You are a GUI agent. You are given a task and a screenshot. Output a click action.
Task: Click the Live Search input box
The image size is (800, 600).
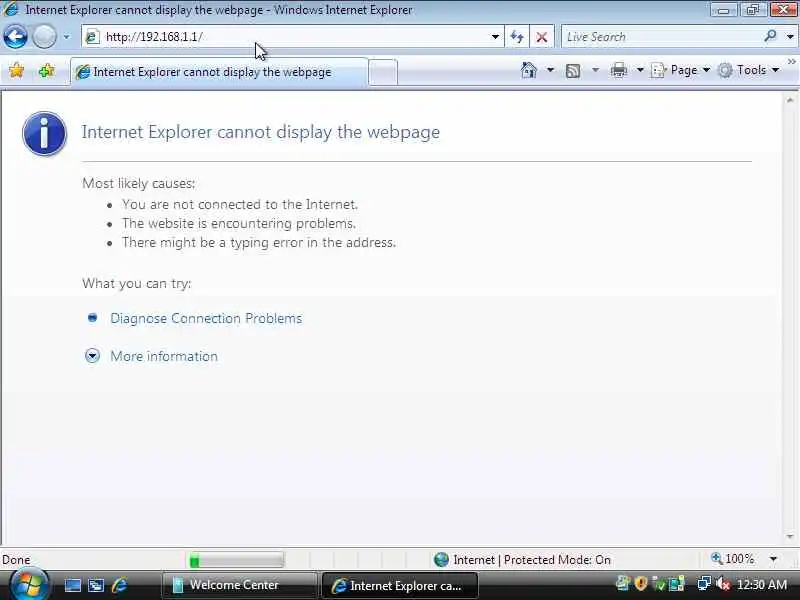661,37
